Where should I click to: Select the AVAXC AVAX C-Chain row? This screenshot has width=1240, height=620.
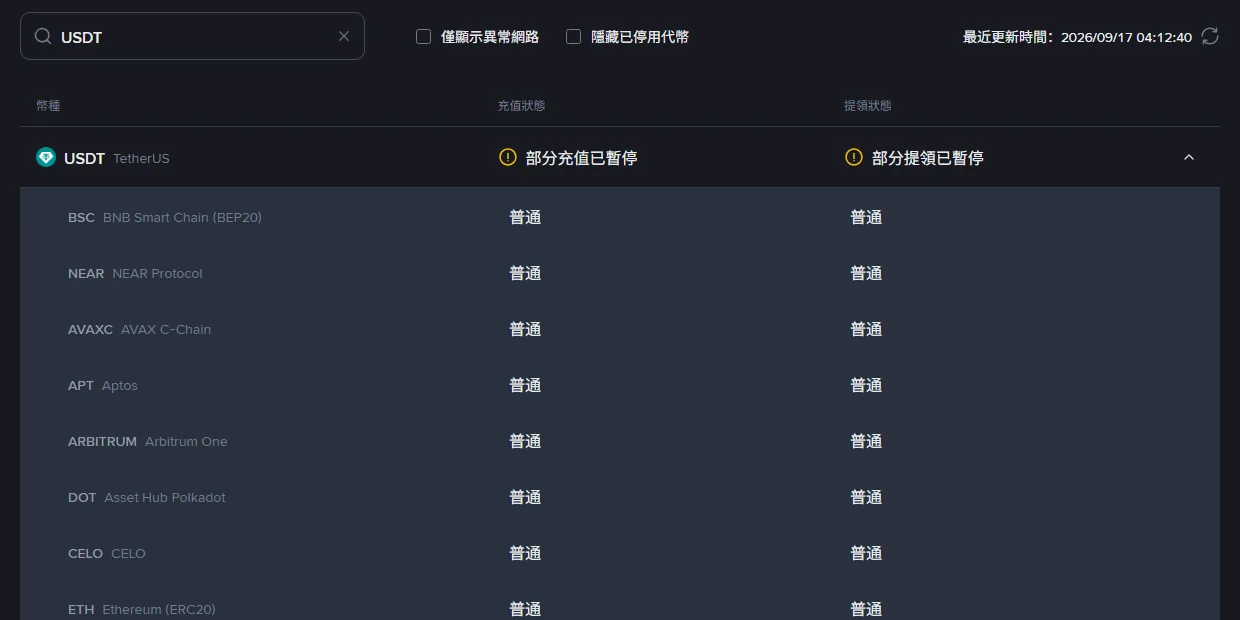point(620,329)
